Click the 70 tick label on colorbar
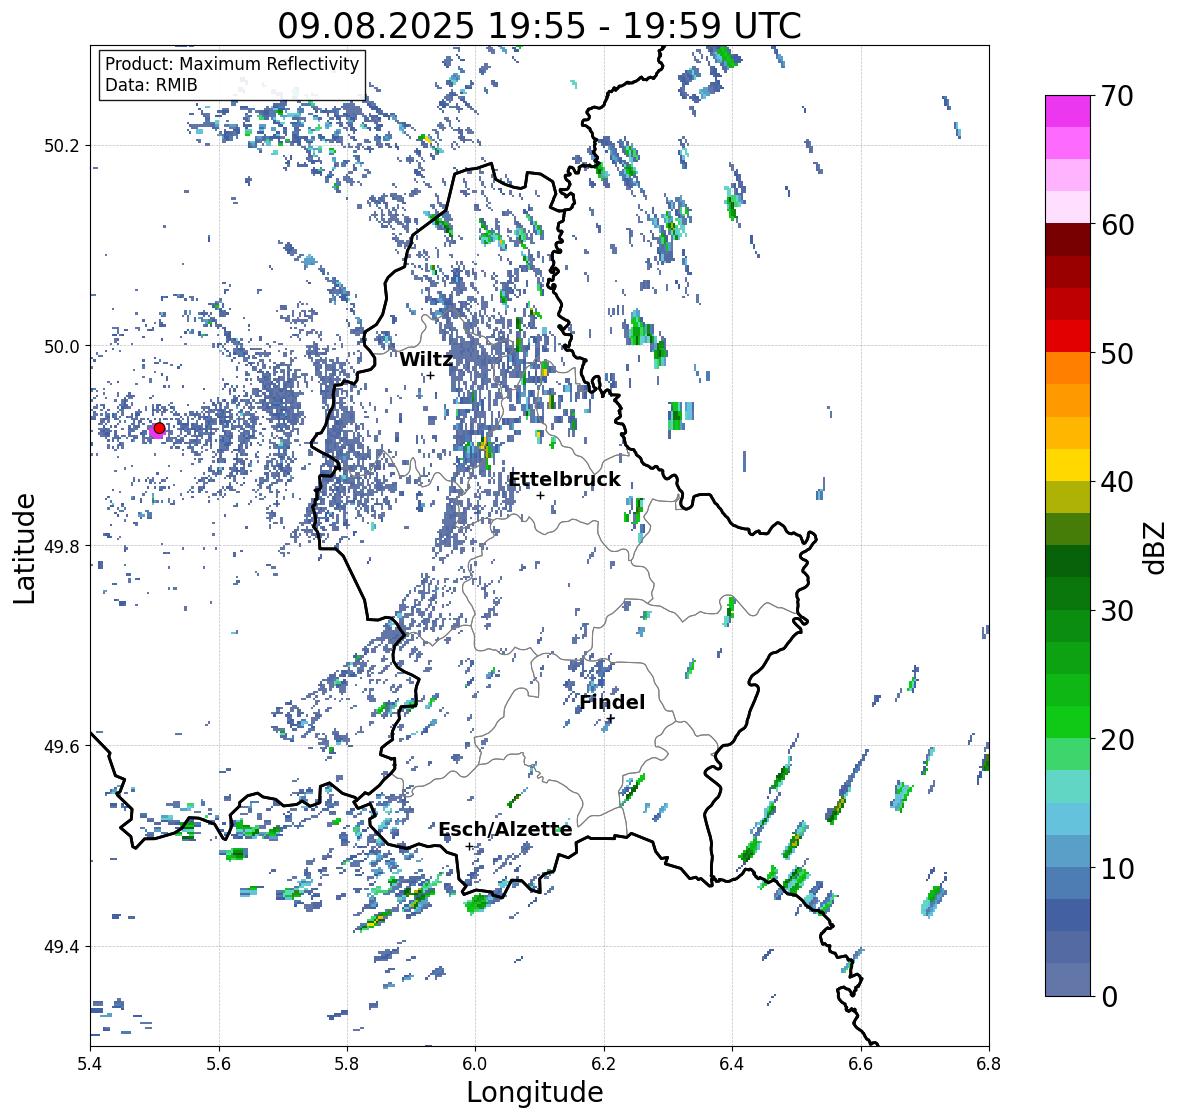 pyautogui.click(x=1117, y=96)
